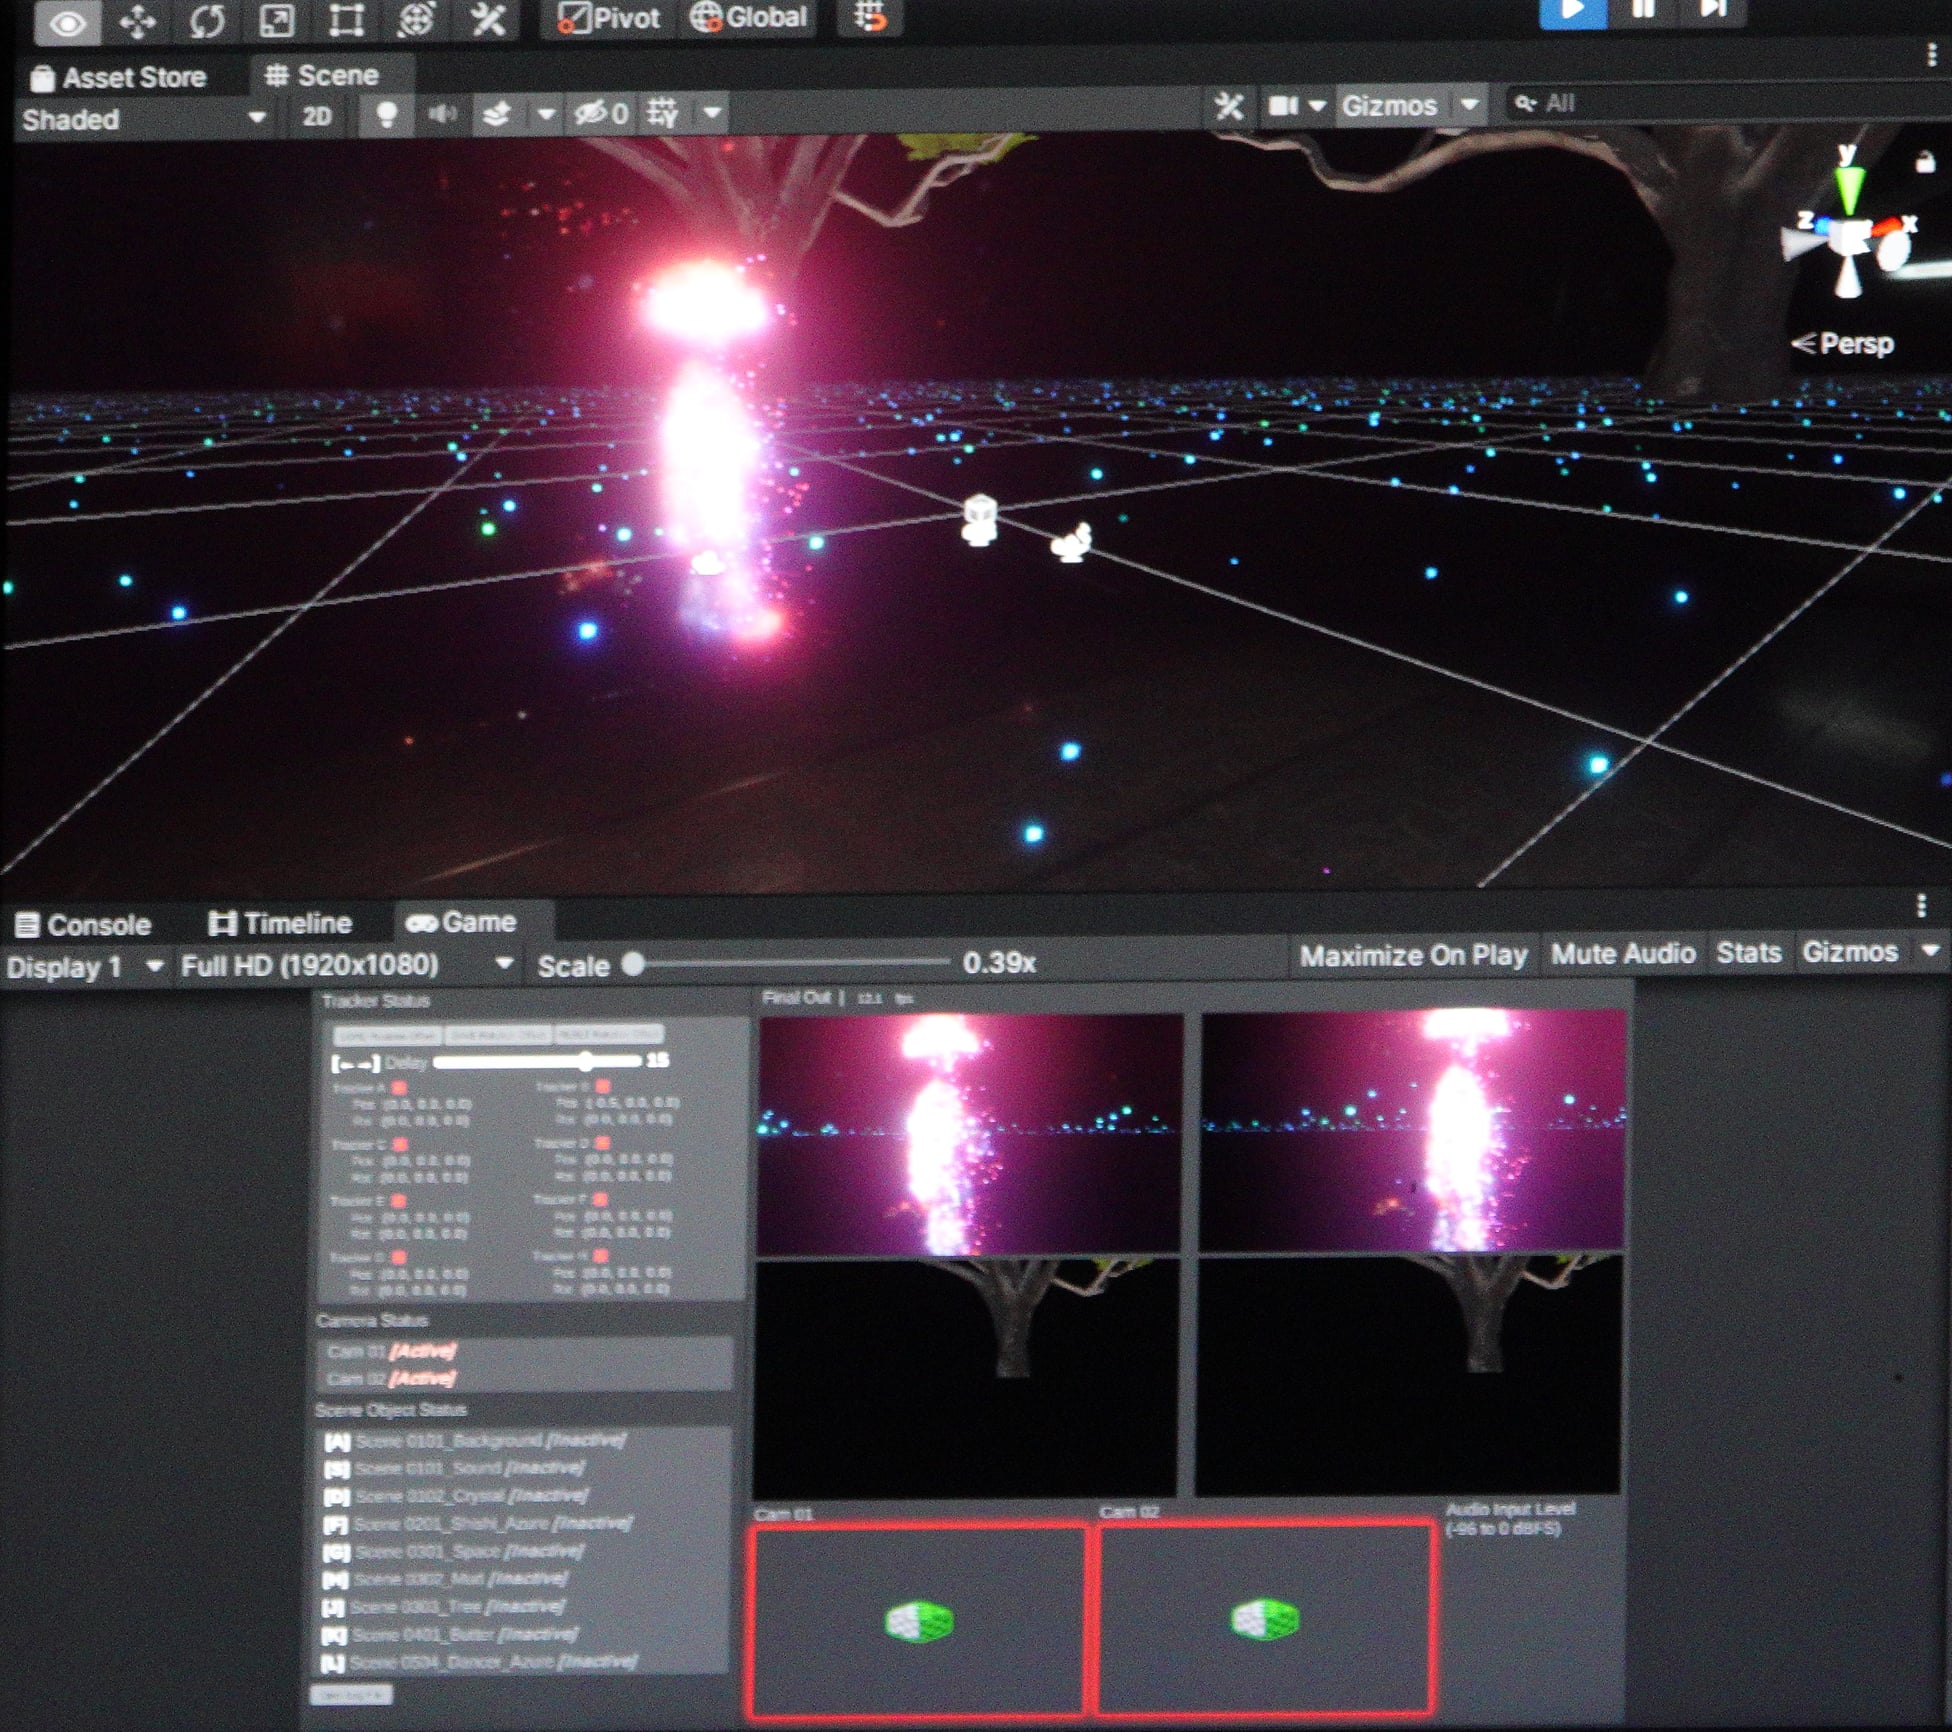Select the Rect Transform tool
Screen dimensions: 1952x1732
tap(346, 20)
